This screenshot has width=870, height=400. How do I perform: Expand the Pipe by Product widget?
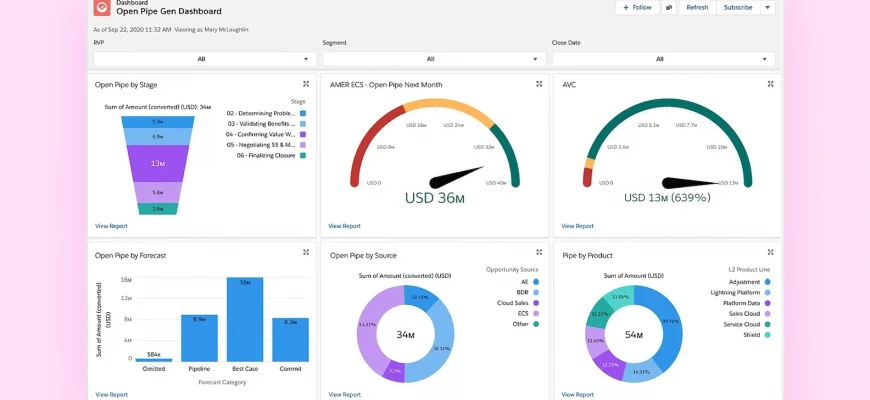[x=771, y=254]
